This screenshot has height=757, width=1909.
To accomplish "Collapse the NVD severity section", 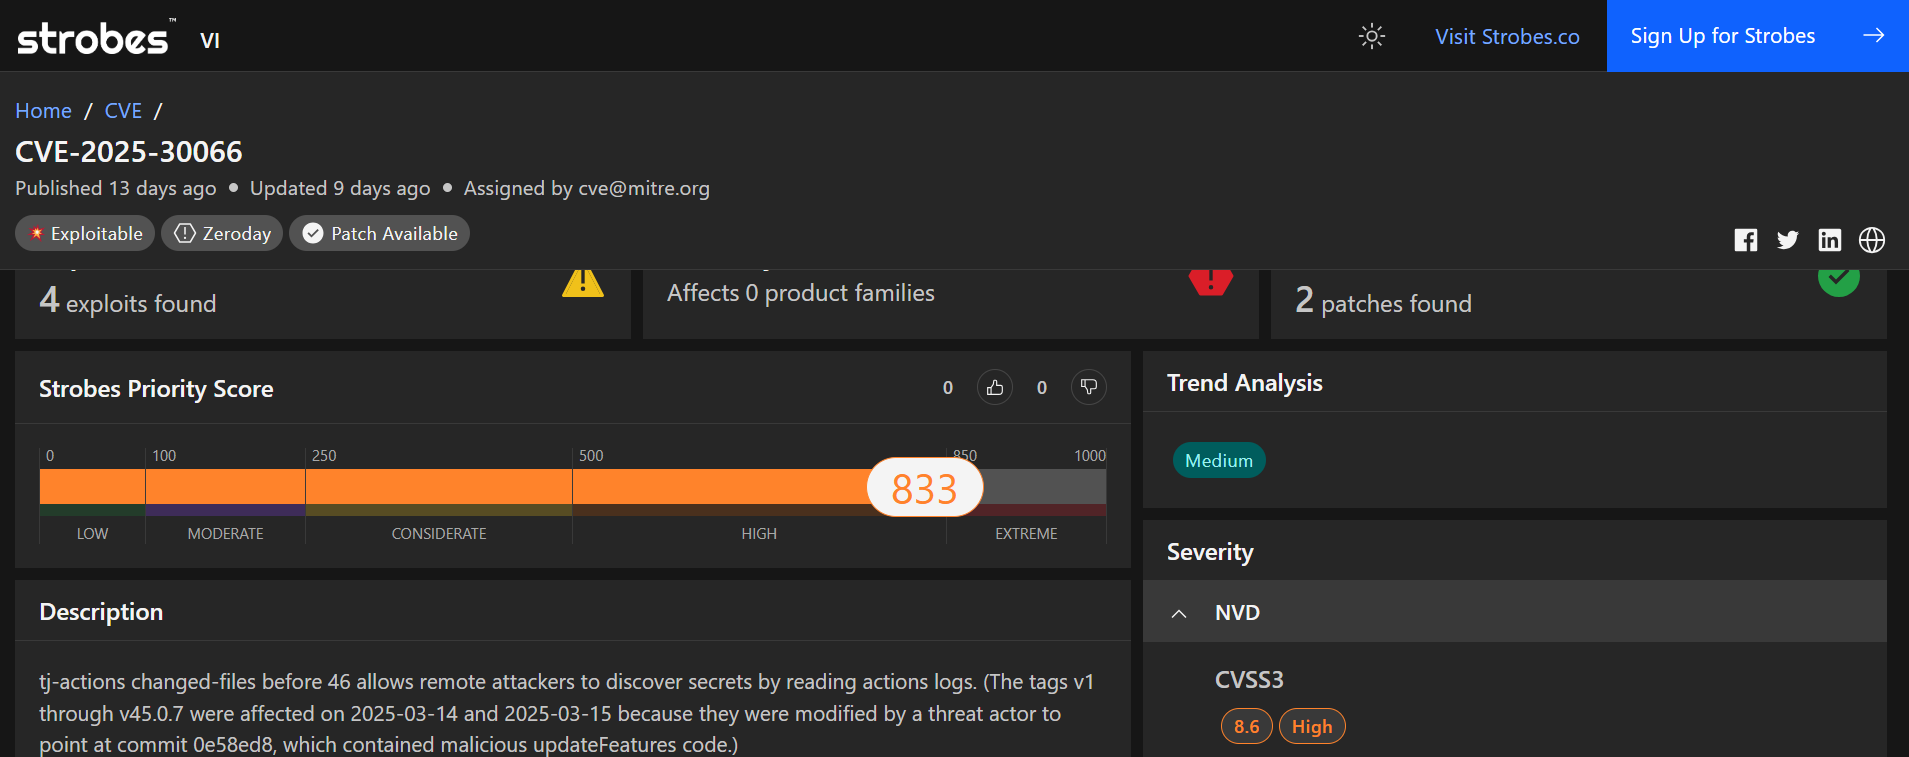I will pos(1179,613).
